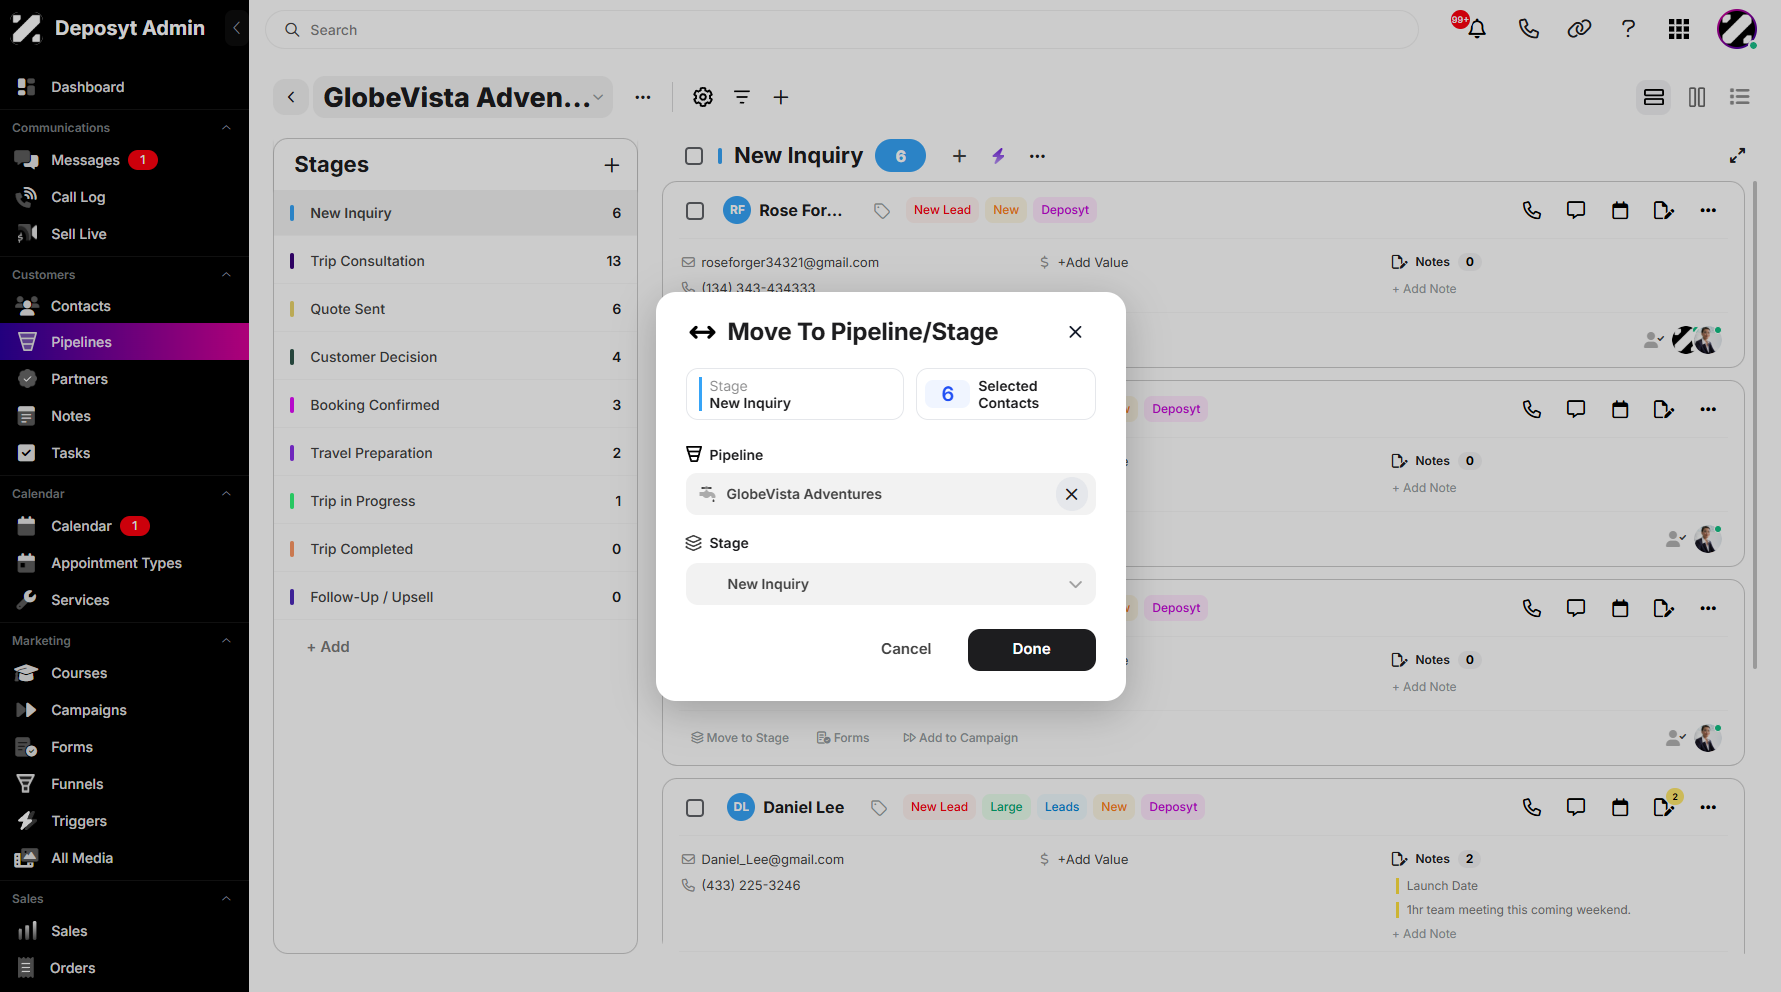Image resolution: width=1781 pixels, height=992 pixels.
Task: Check the Daniel Lee card checkbox
Action: pyautogui.click(x=695, y=808)
